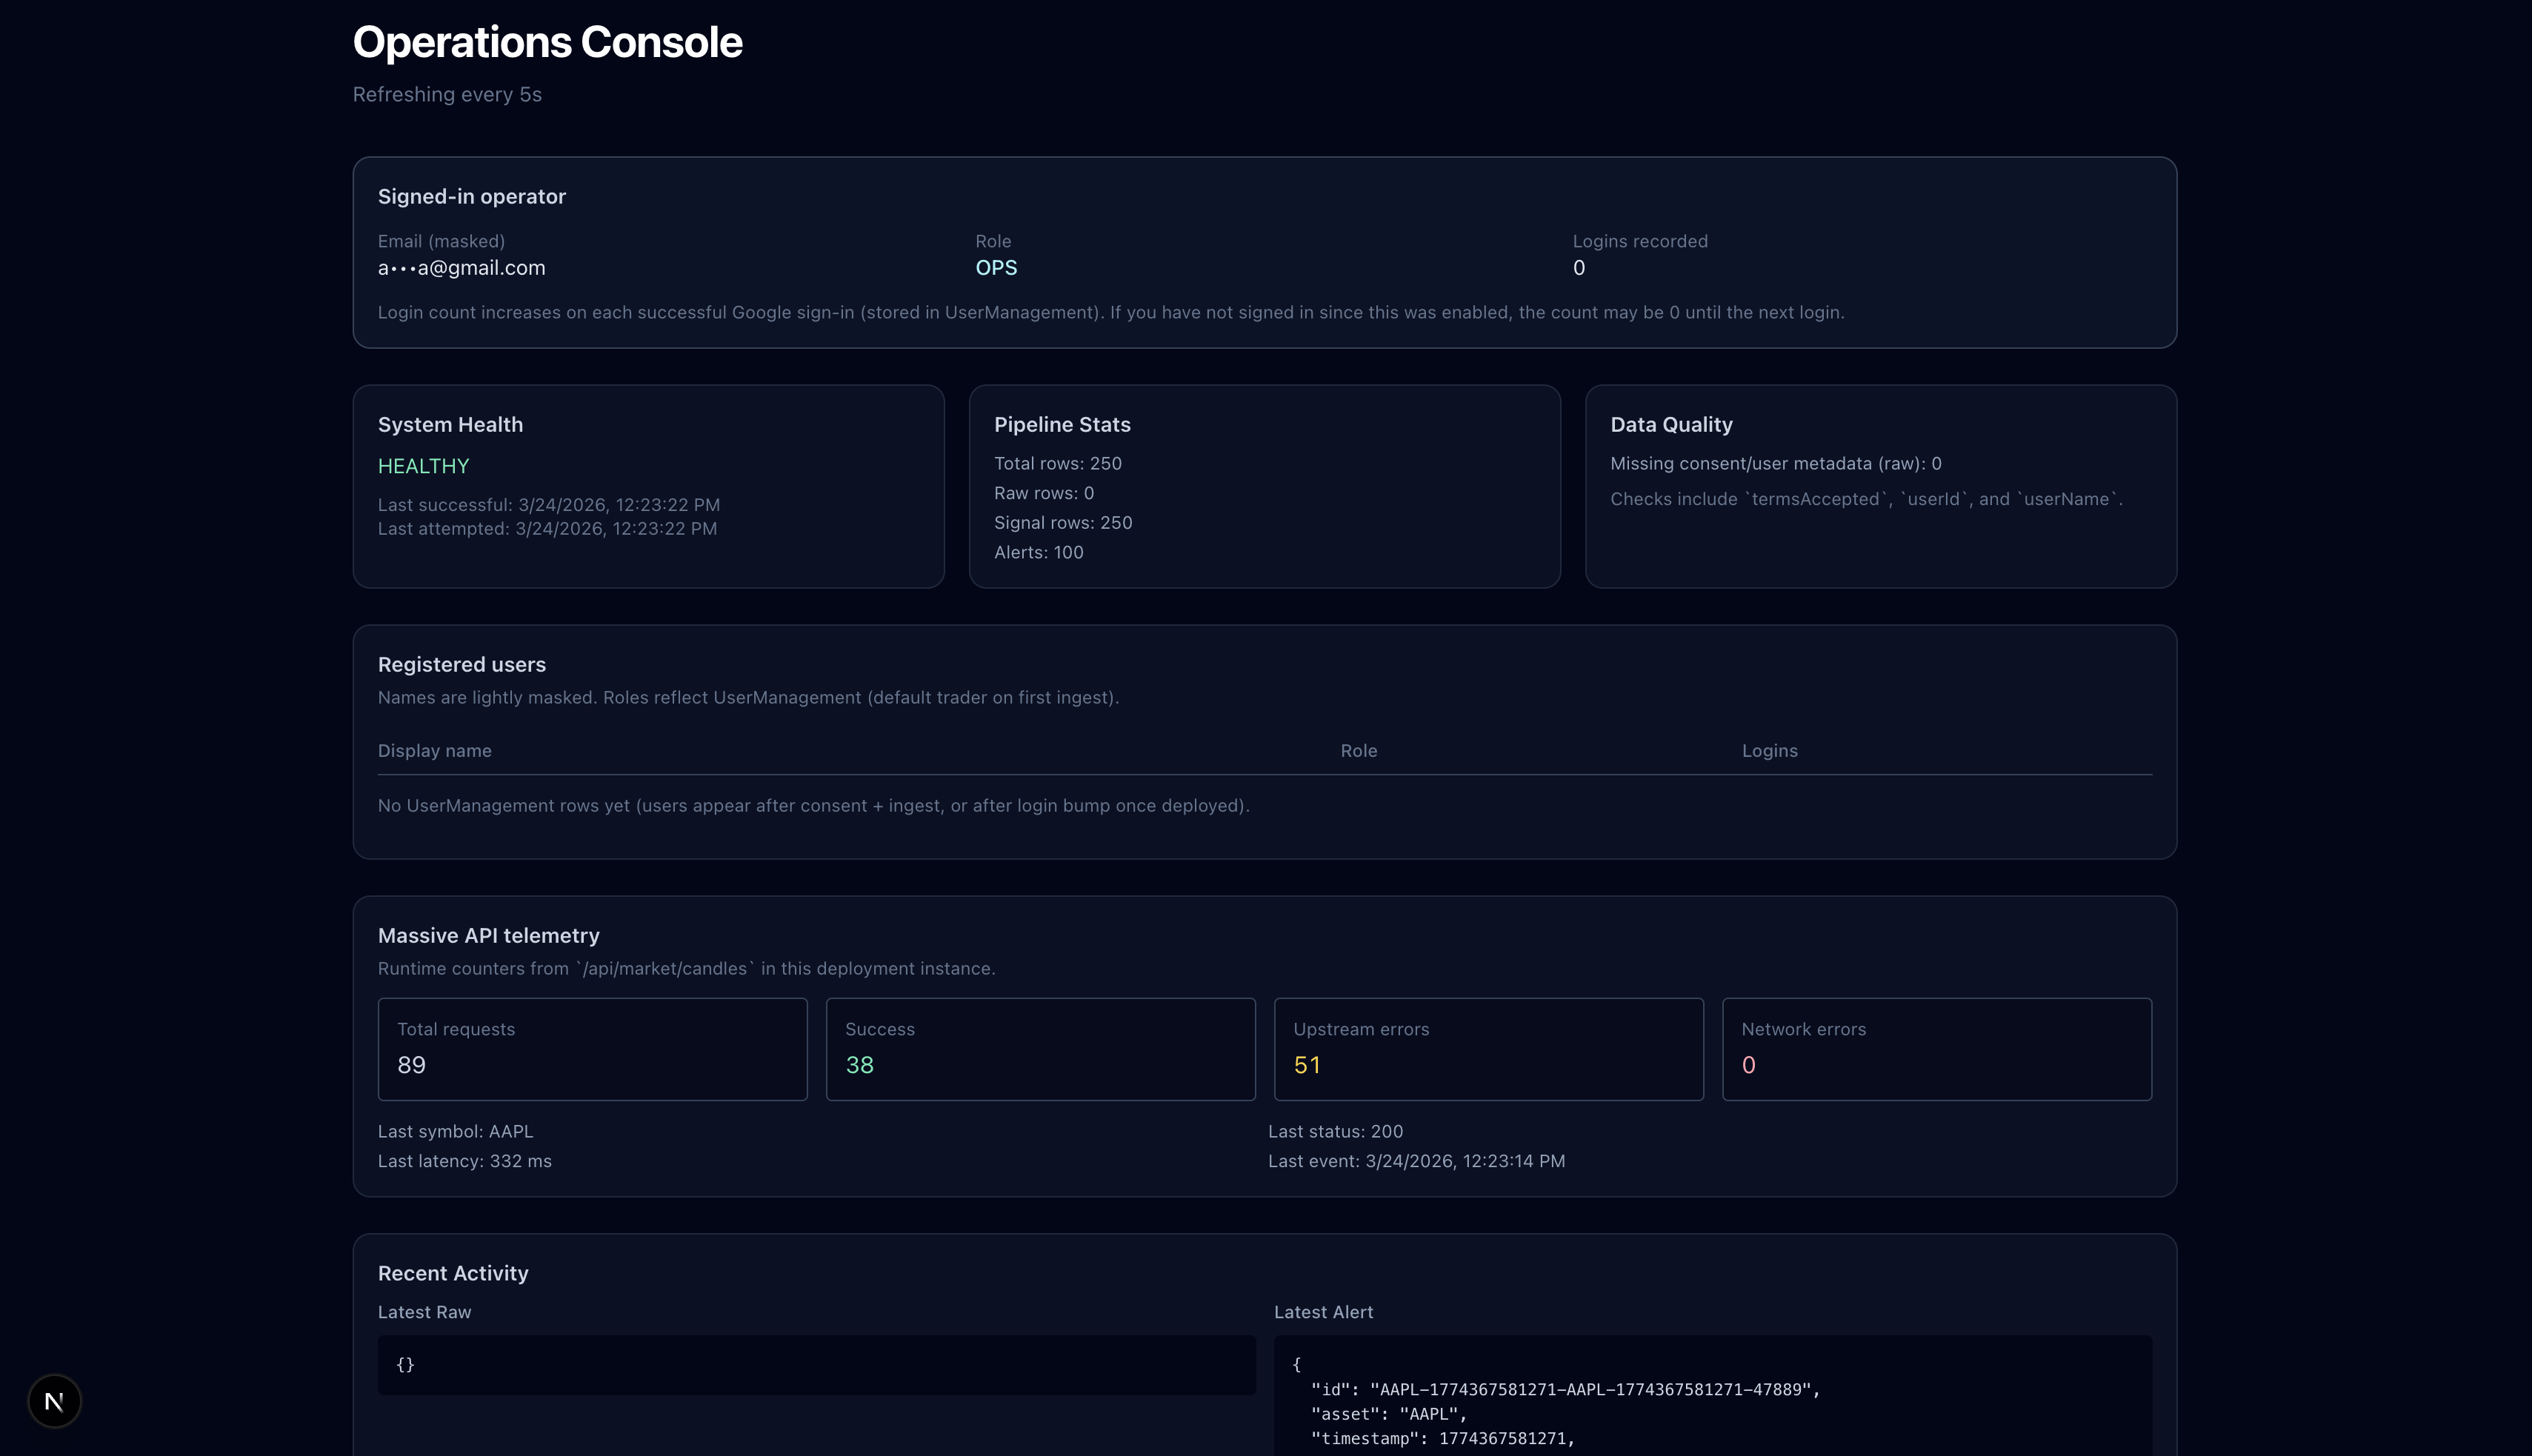Click the Logins recorded value

tap(1578, 268)
